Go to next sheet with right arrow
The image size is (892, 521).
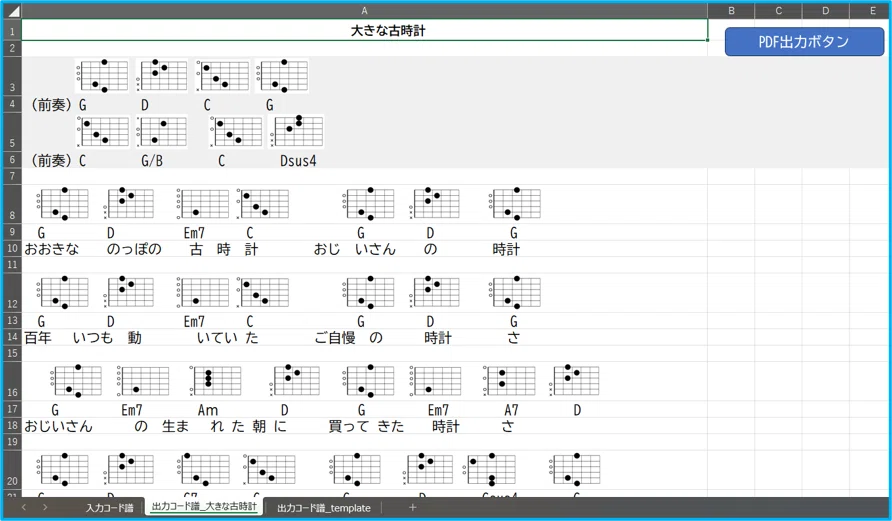45,507
